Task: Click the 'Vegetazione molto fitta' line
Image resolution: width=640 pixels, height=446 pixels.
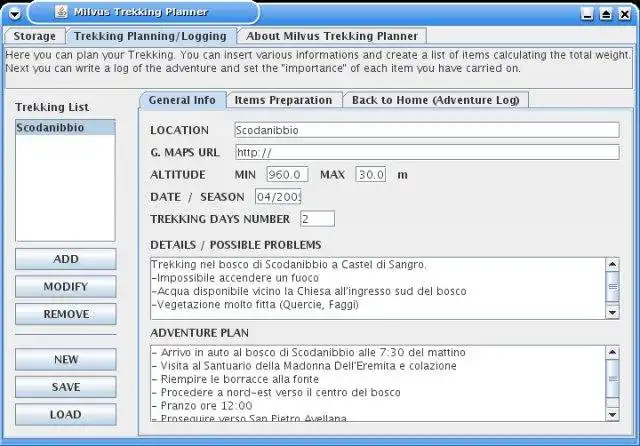Action: pos(255,304)
